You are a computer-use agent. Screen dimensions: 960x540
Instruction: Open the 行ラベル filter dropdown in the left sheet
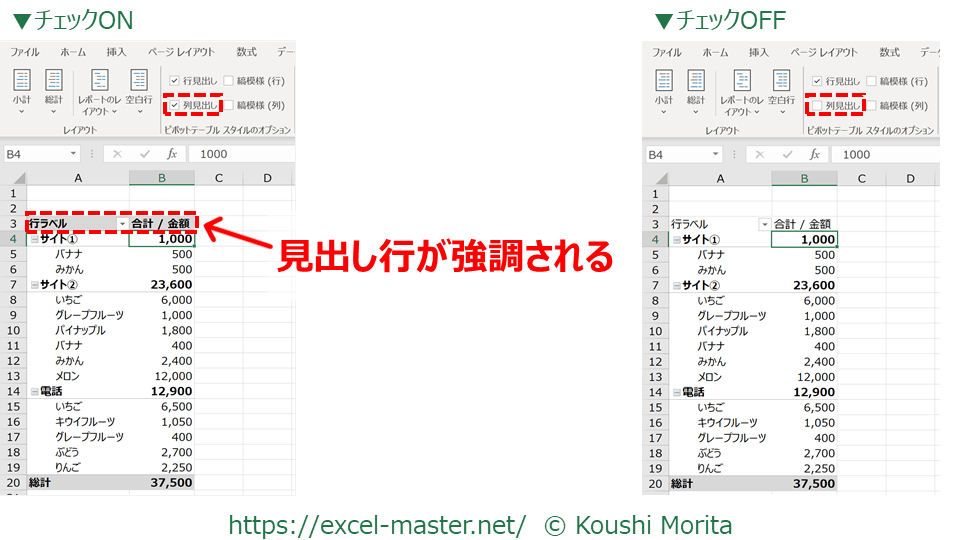[122, 224]
